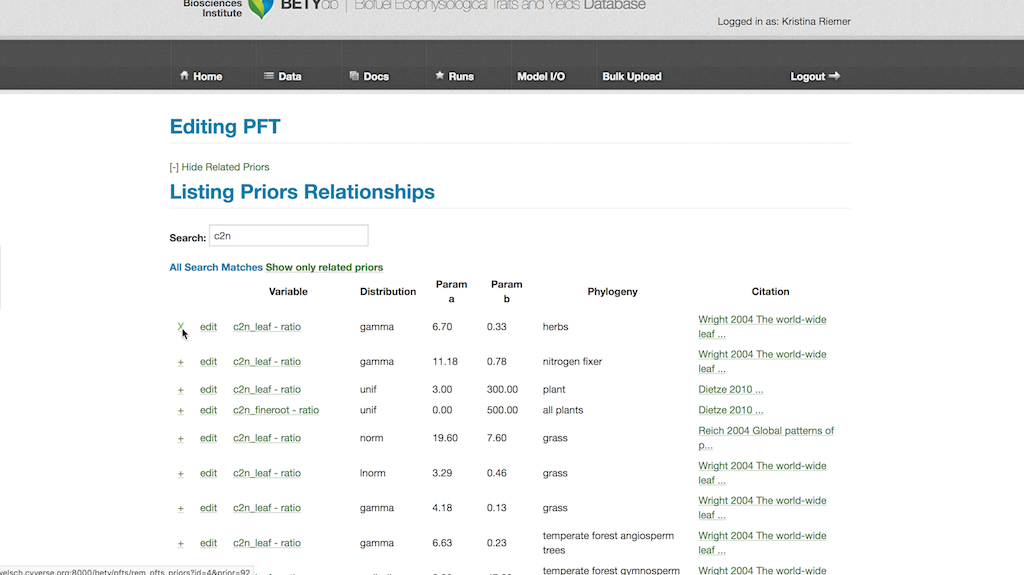Click the plus icon beside the norm distribution row

pos(181,438)
